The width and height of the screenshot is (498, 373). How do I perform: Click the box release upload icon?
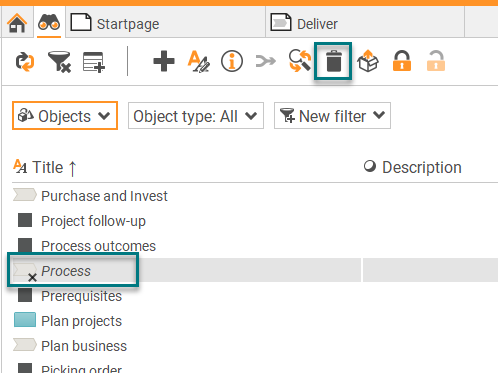click(368, 61)
